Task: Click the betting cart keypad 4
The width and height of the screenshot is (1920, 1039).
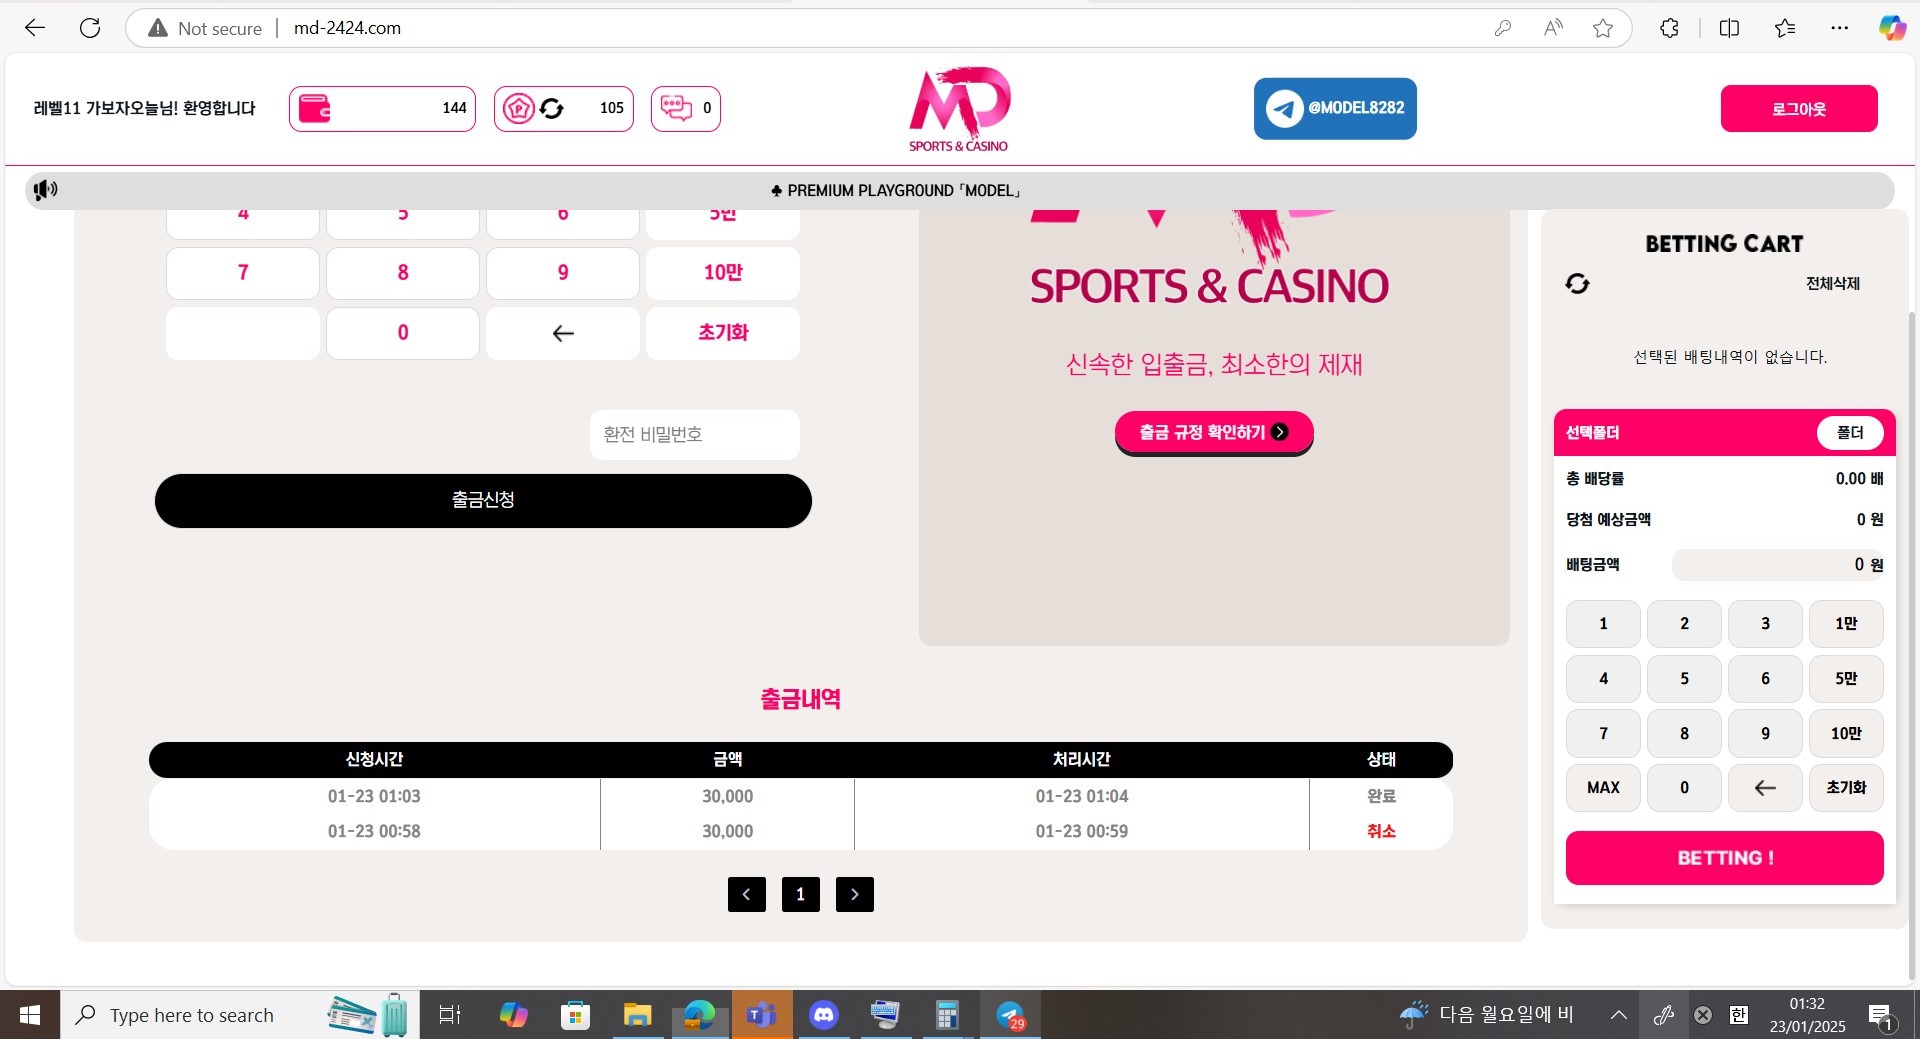Action: (x=1603, y=678)
